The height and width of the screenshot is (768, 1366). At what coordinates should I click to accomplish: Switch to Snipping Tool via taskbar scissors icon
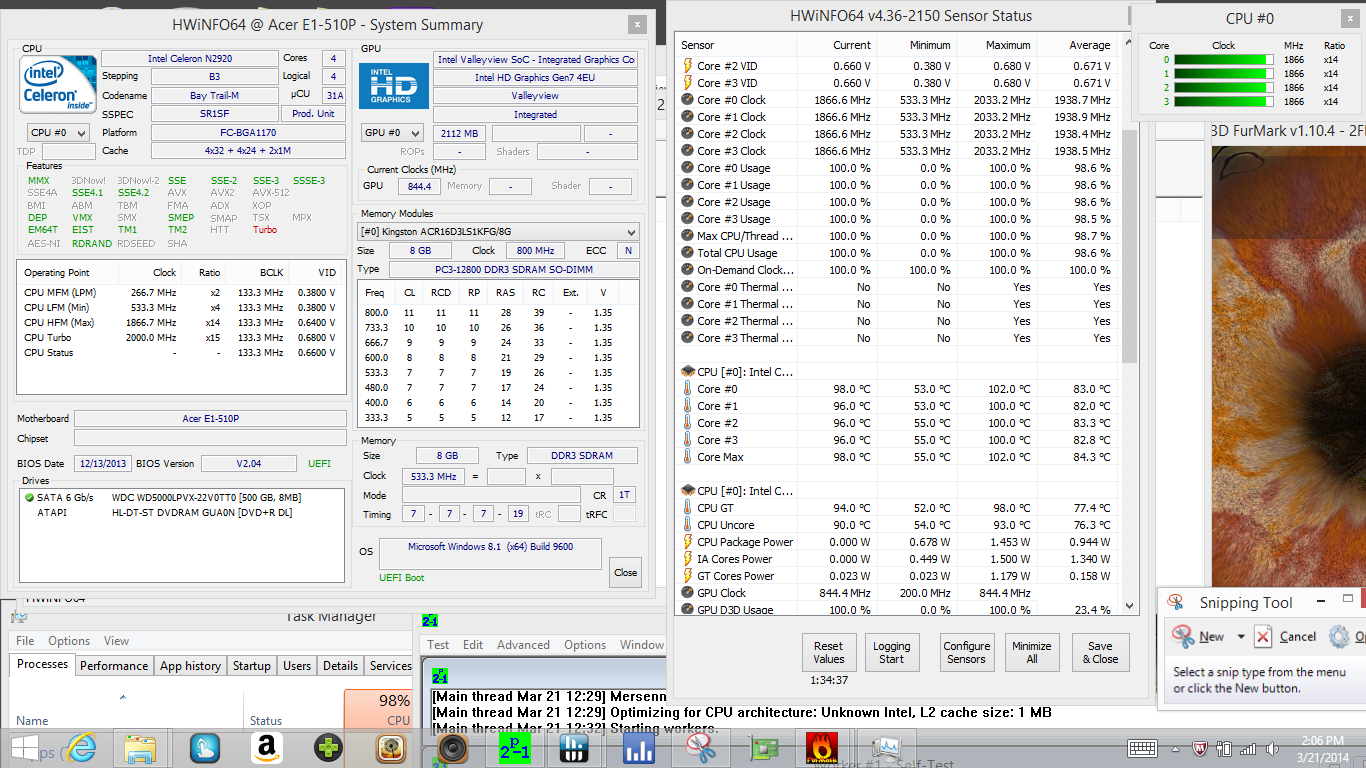pos(703,748)
